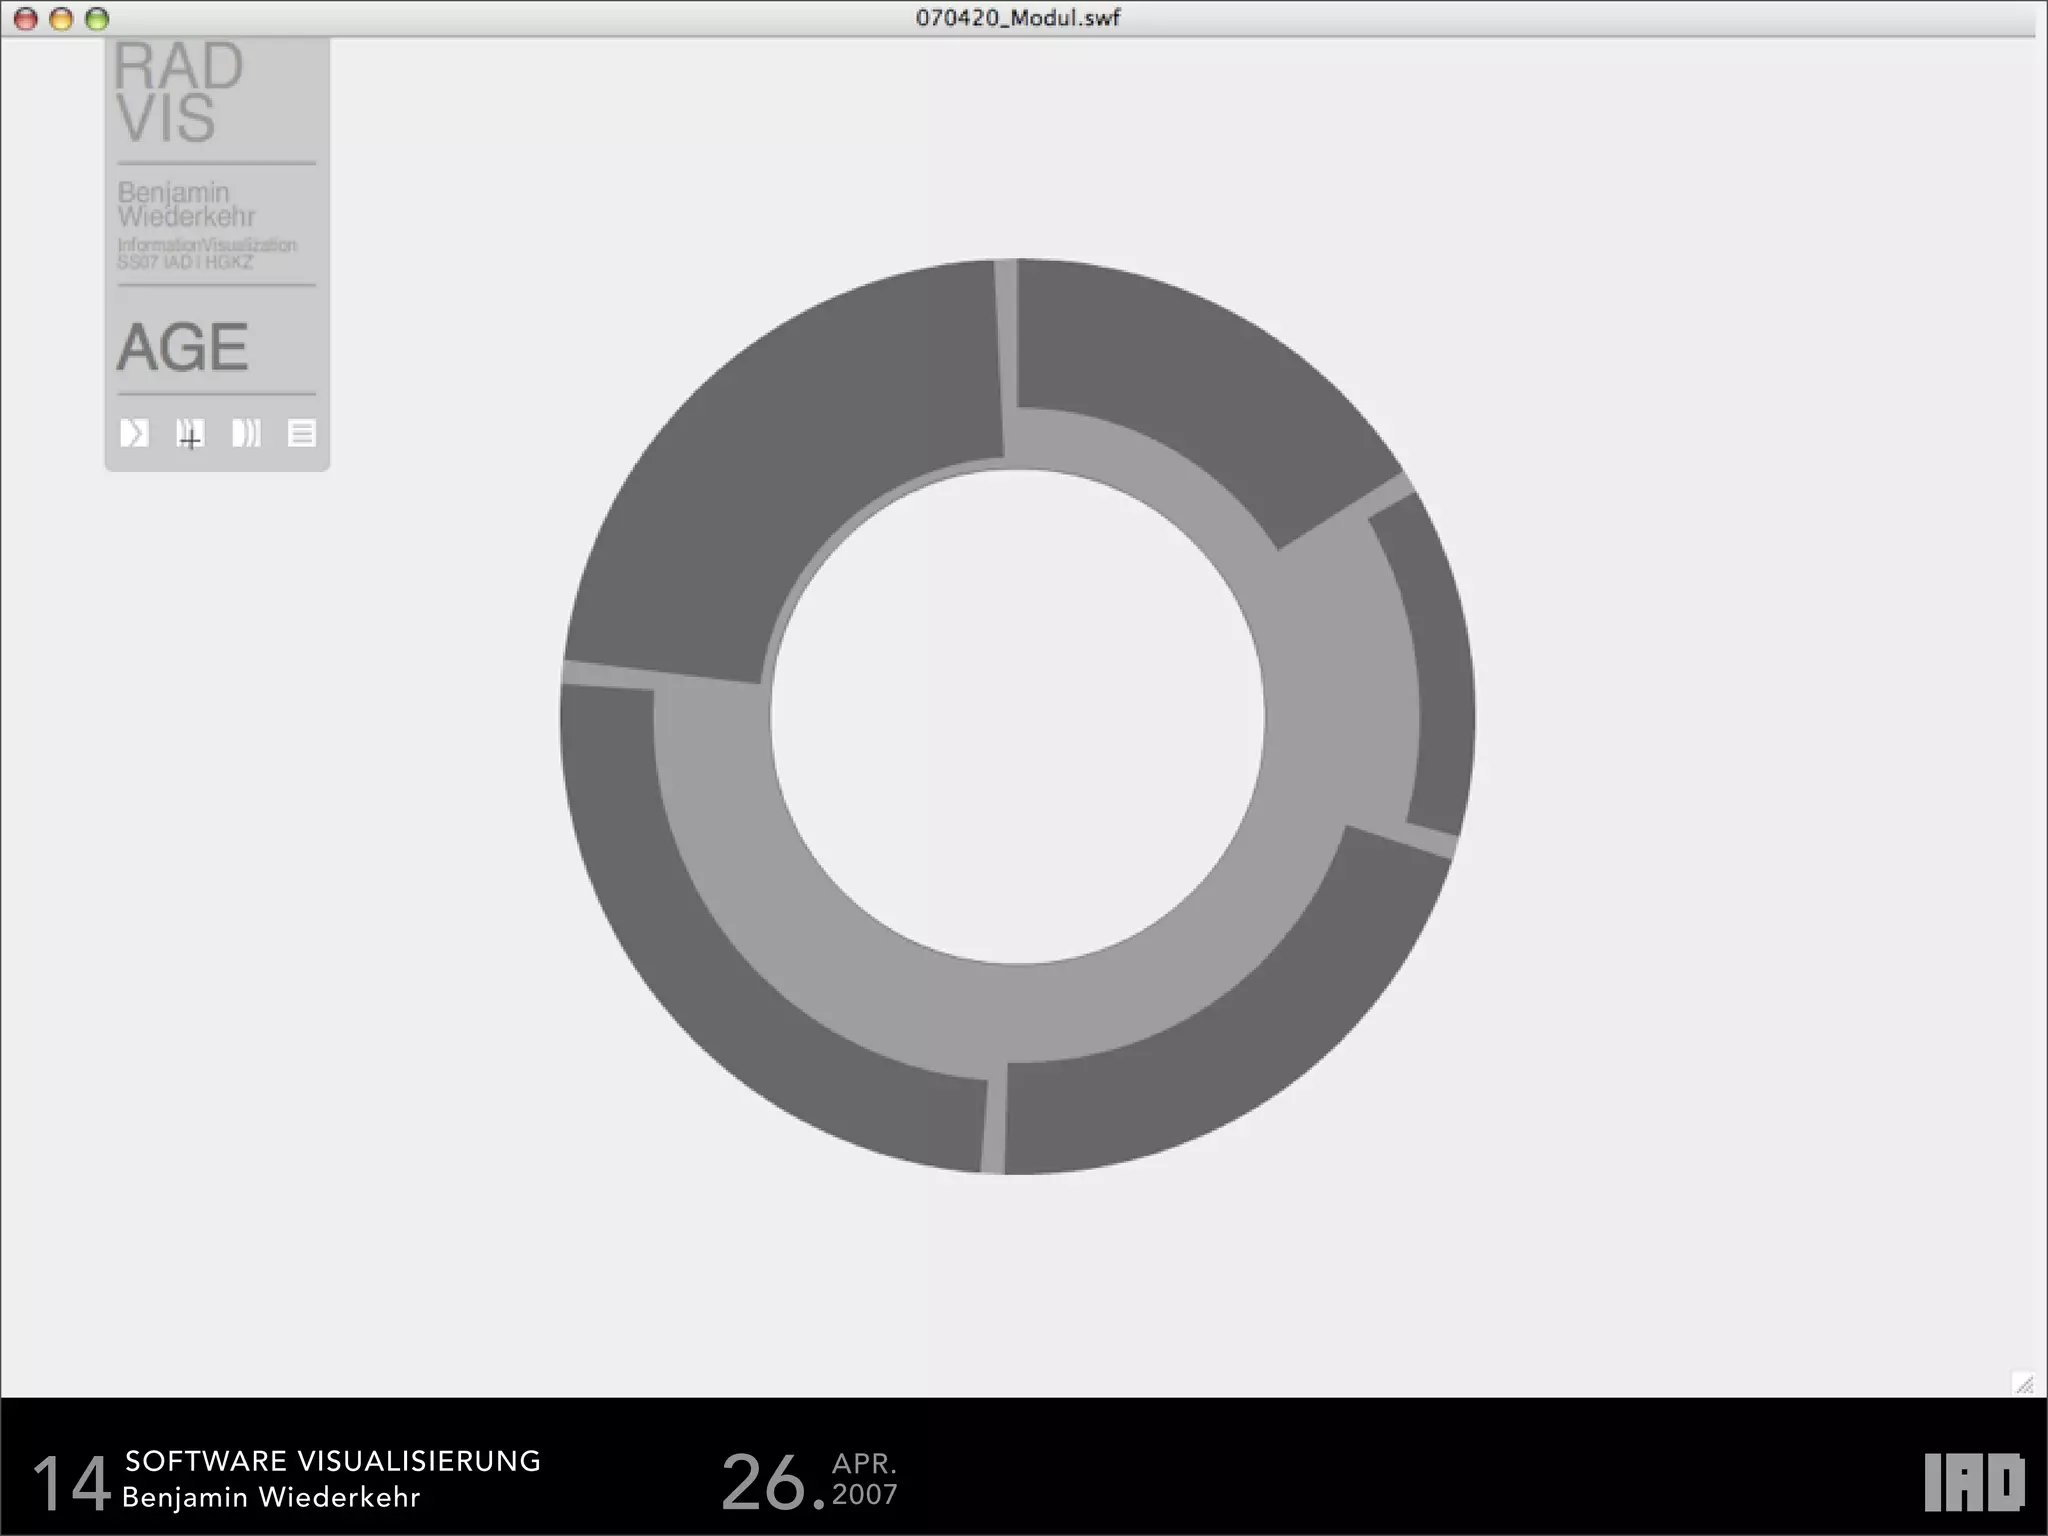
Task: Click the RAD VIS title text
Action: 178,93
